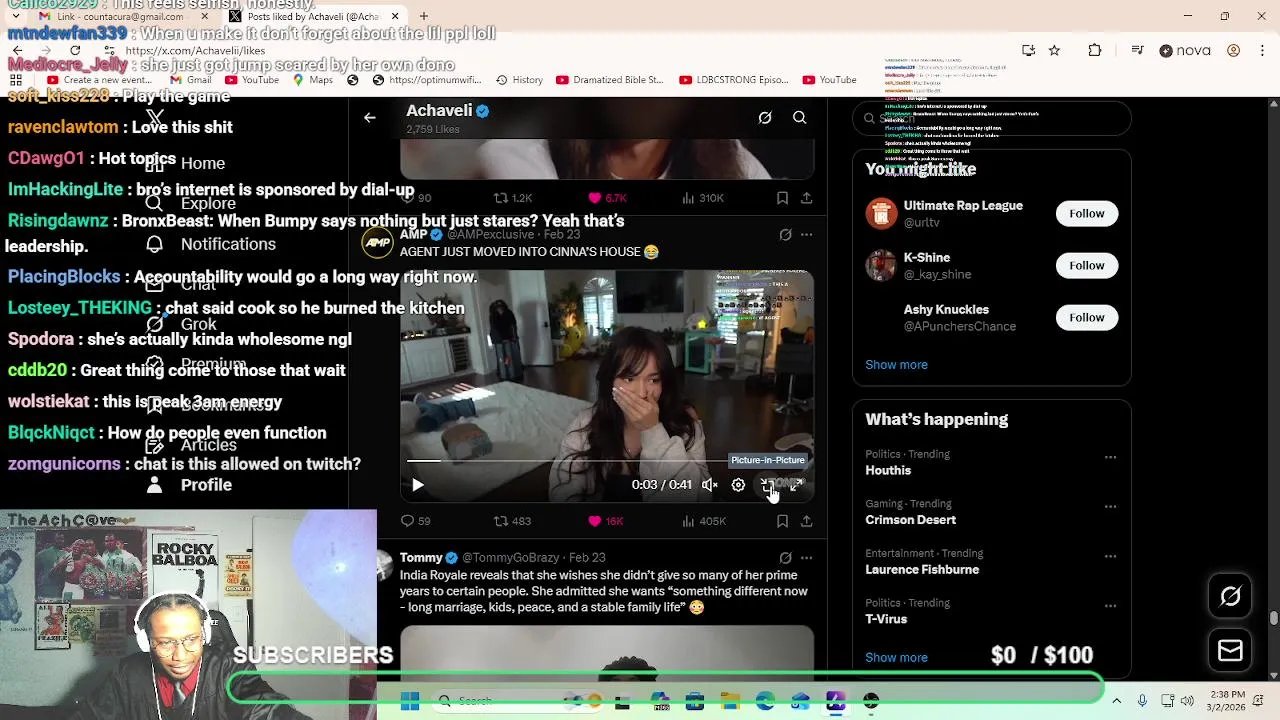
Task: View analytics of top post (310K views)
Action: 702,198
